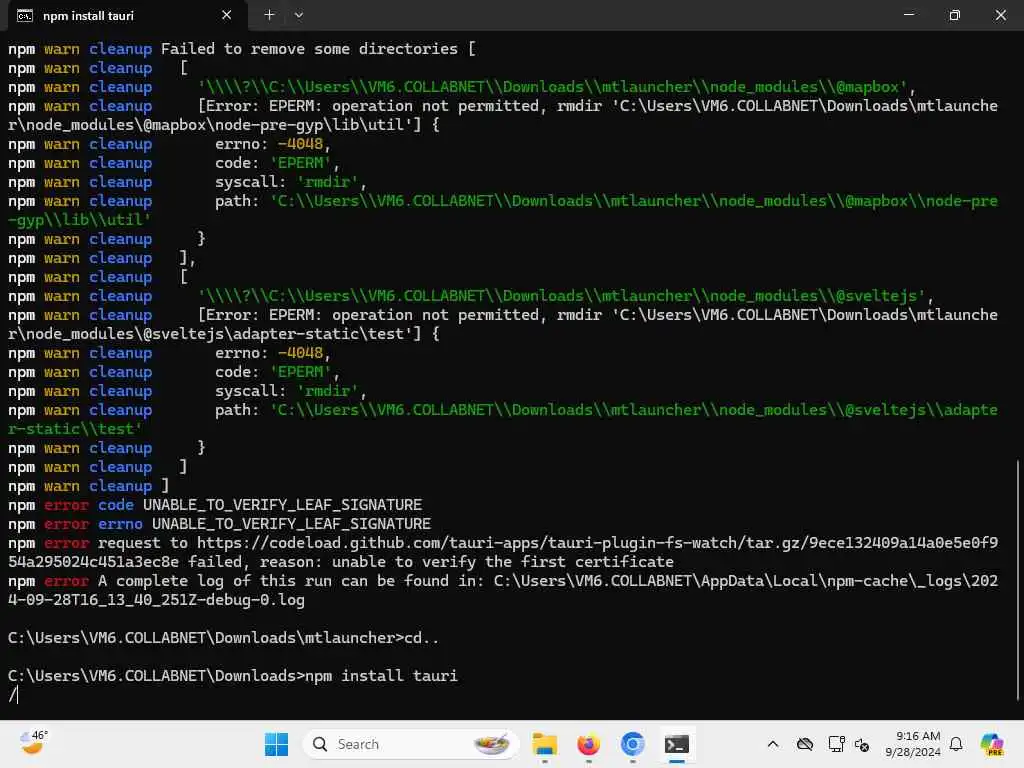
Task: Click the Terminal taskbar icon
Action: point(677,744)
